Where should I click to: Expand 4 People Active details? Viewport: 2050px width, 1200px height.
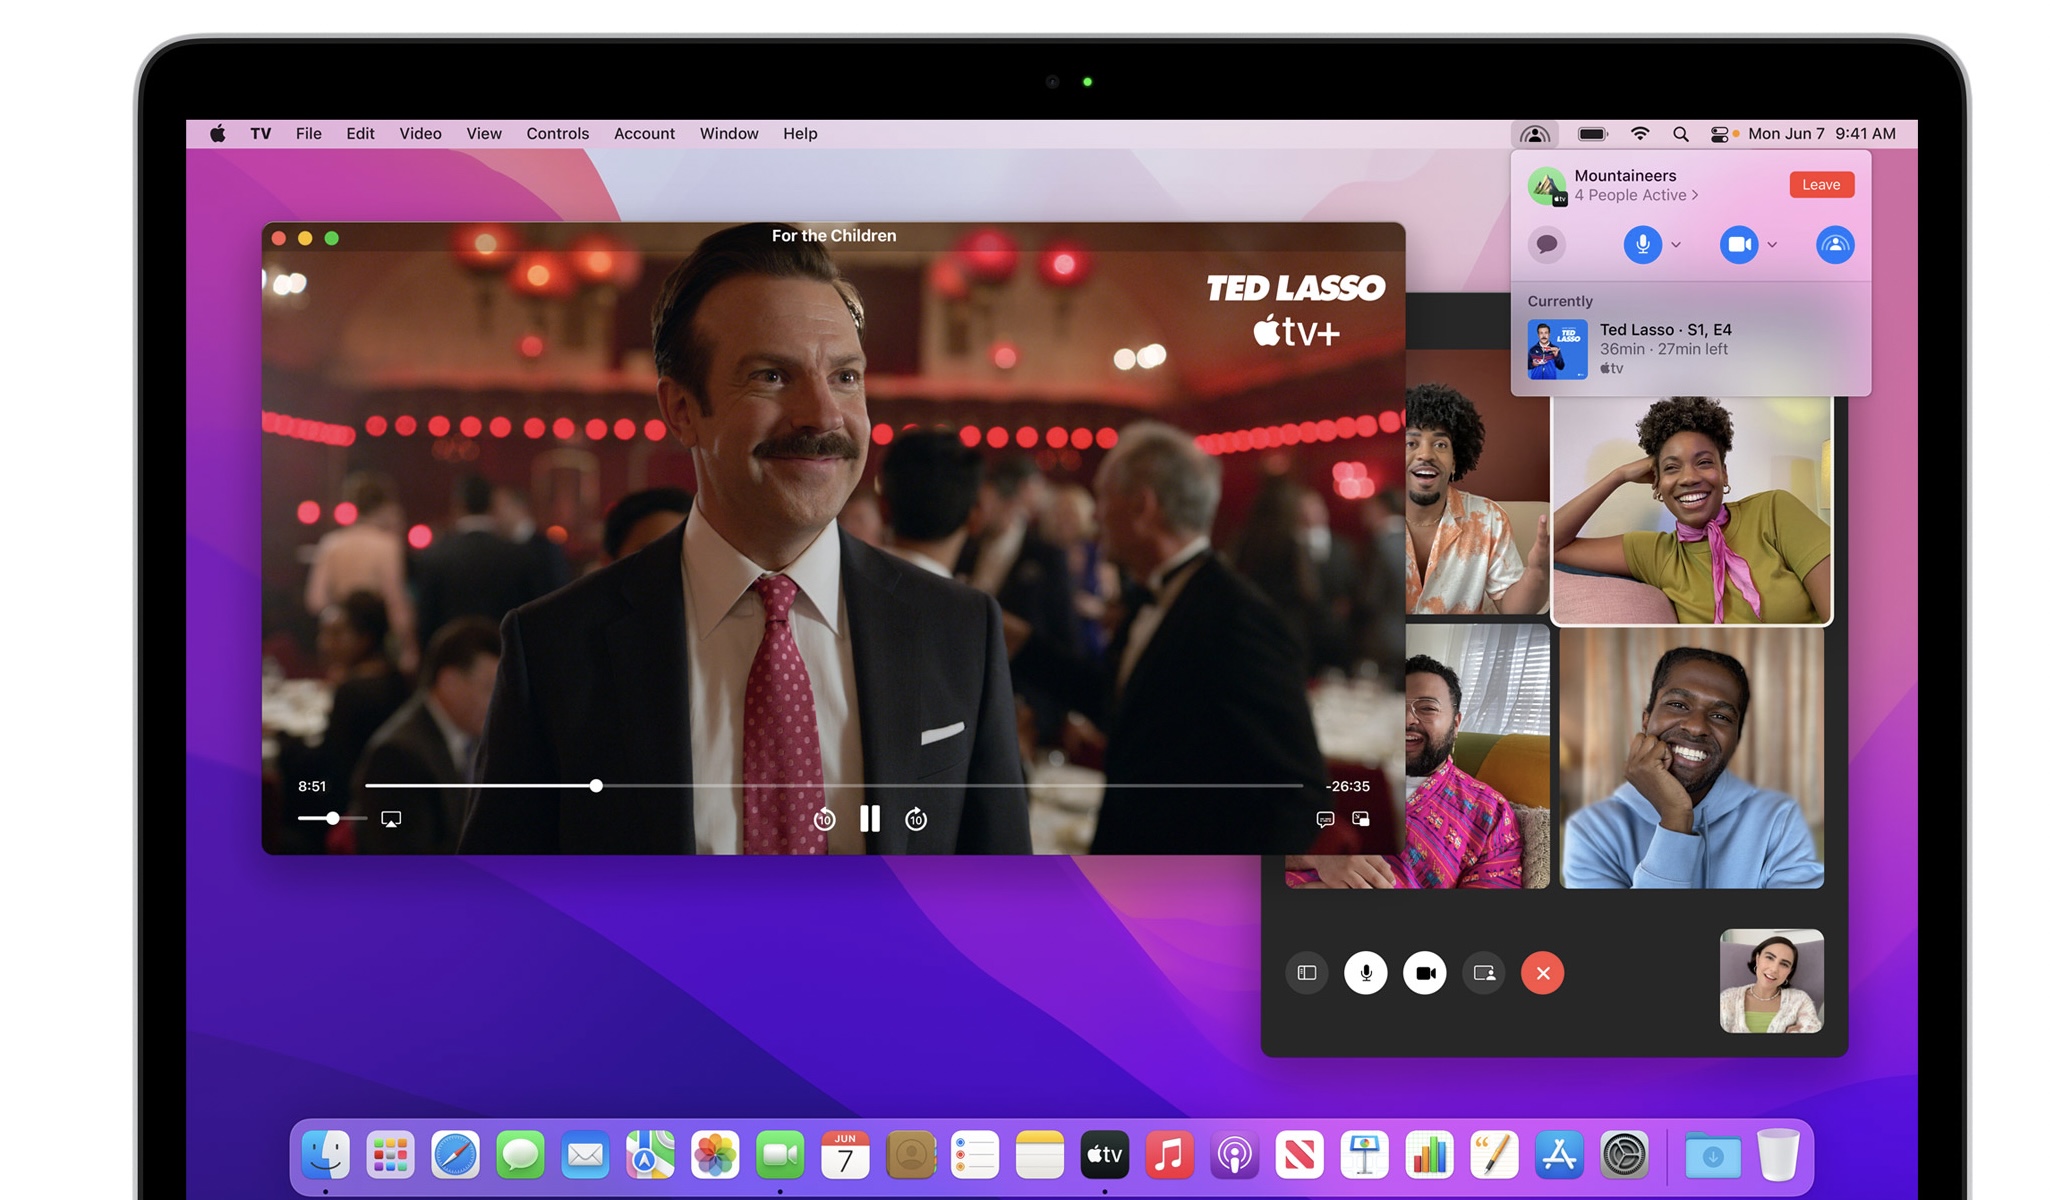[1636, 196]
